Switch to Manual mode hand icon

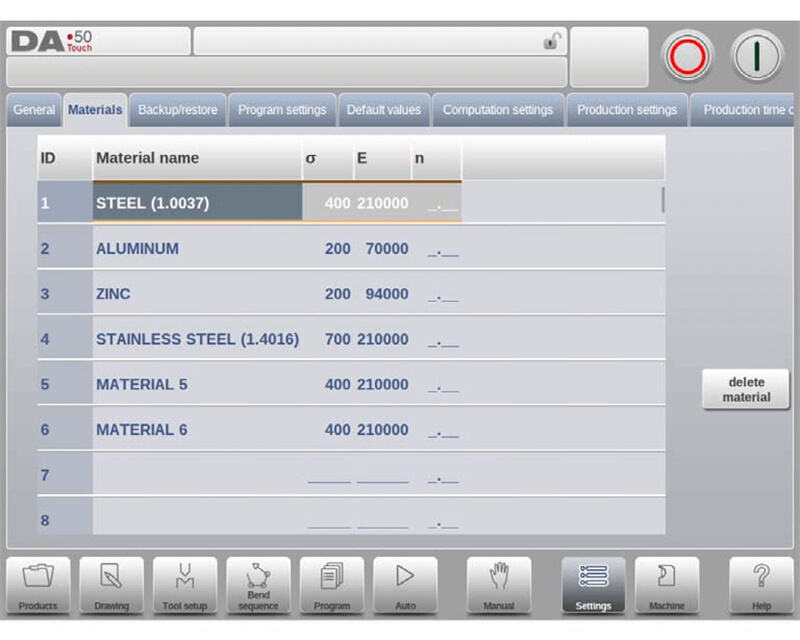(x=498, y=585)
